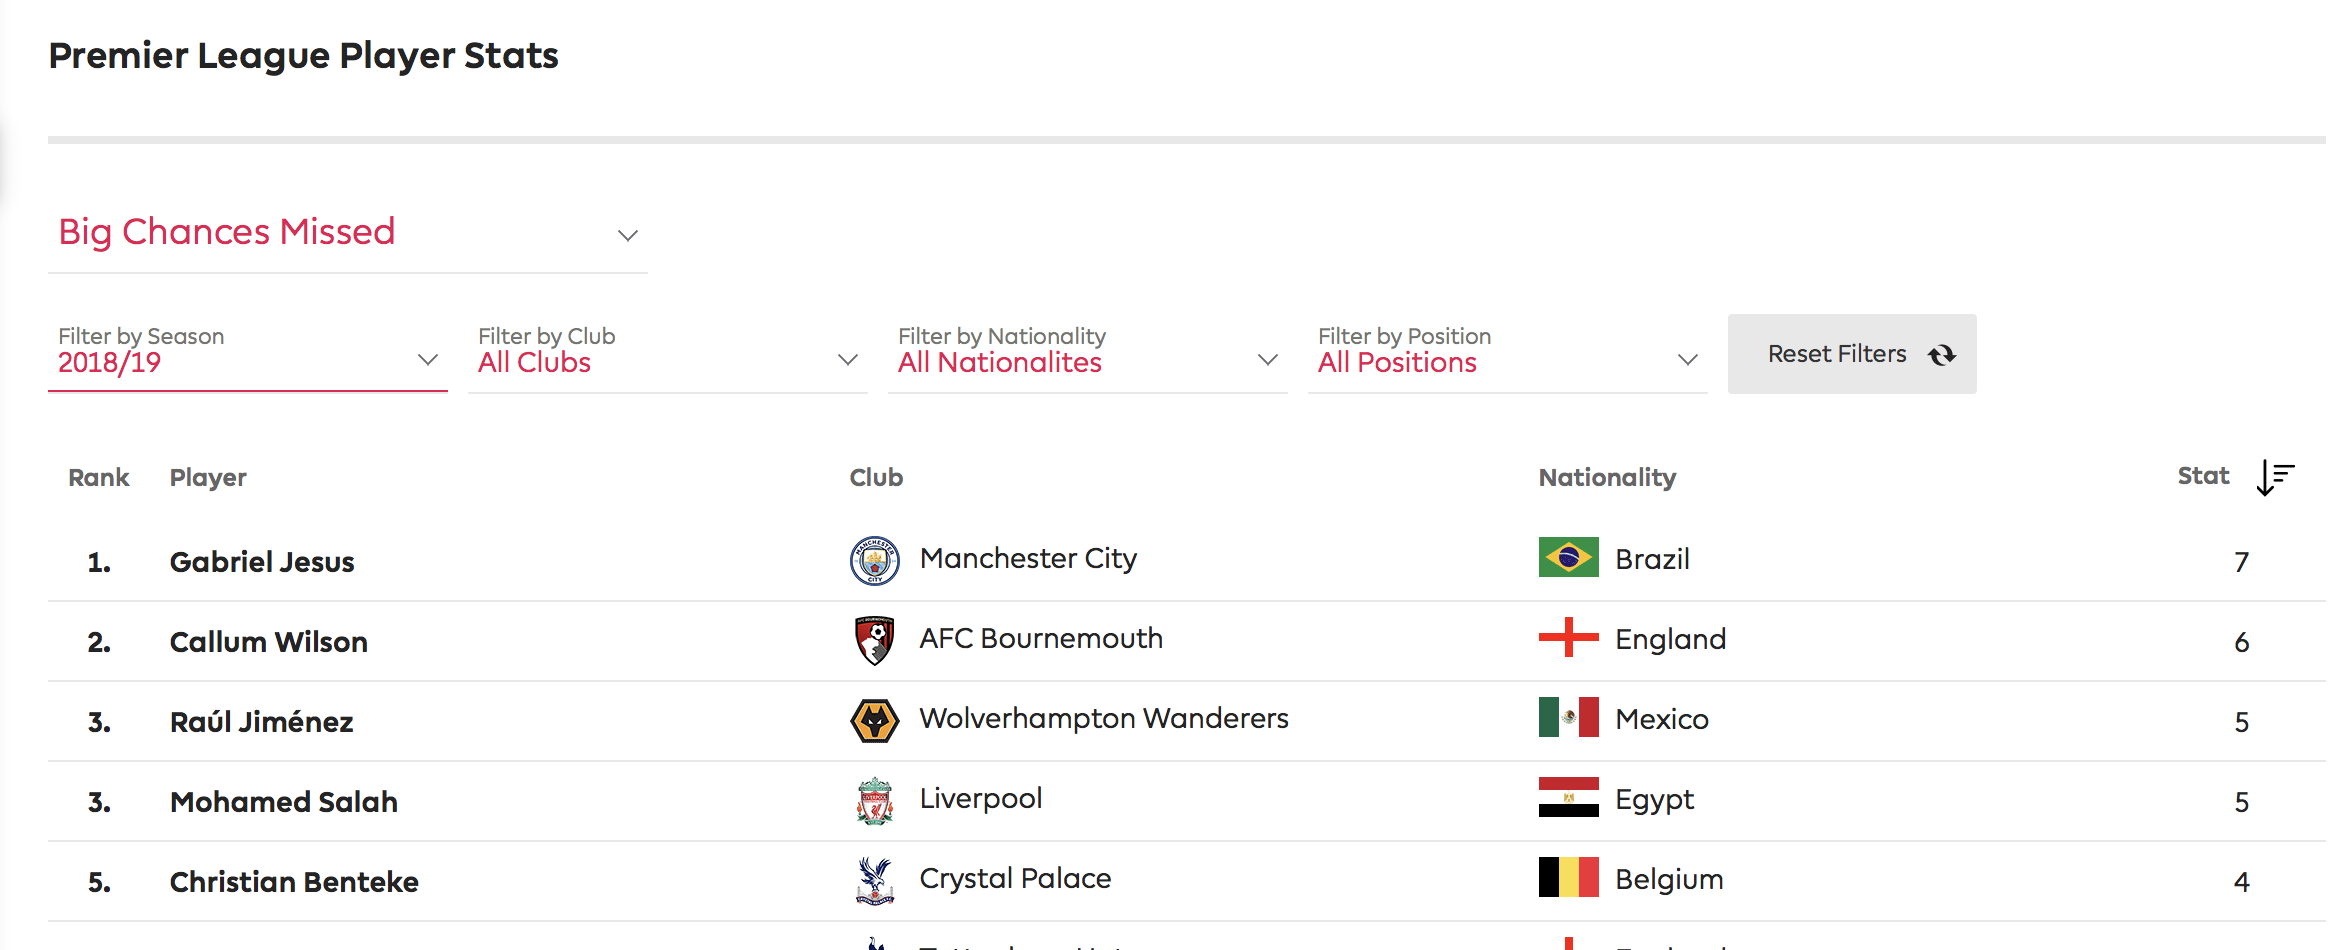Click the AFC Bournemouth club crest
Viewport: 2342px width, 950px height.
[874, 640]
